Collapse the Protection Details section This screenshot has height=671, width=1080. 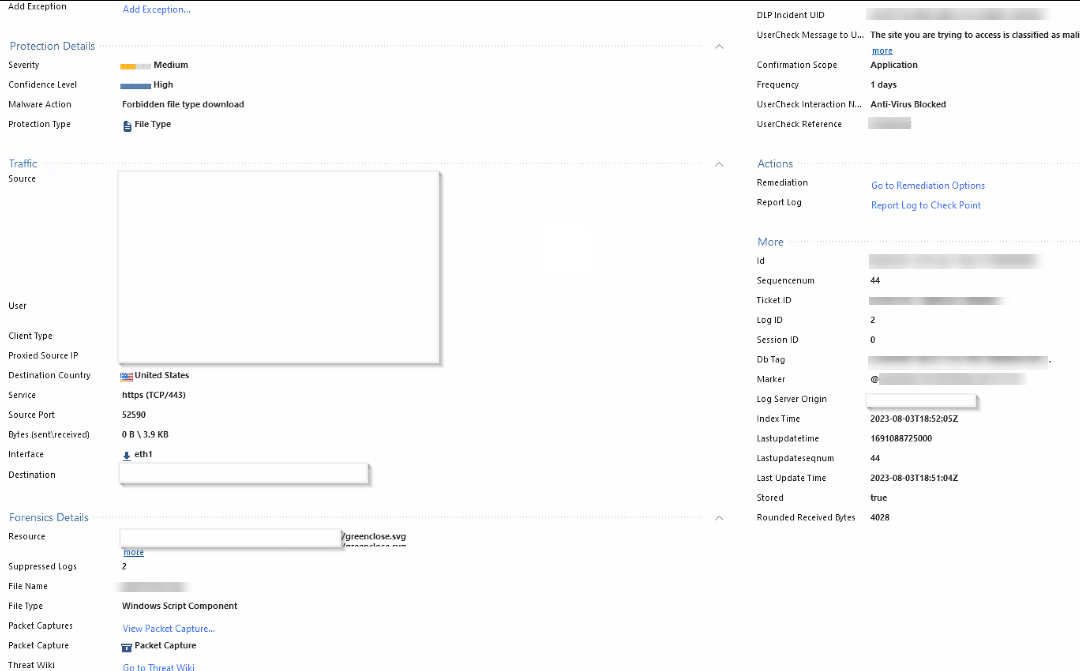tap(719, 46)
